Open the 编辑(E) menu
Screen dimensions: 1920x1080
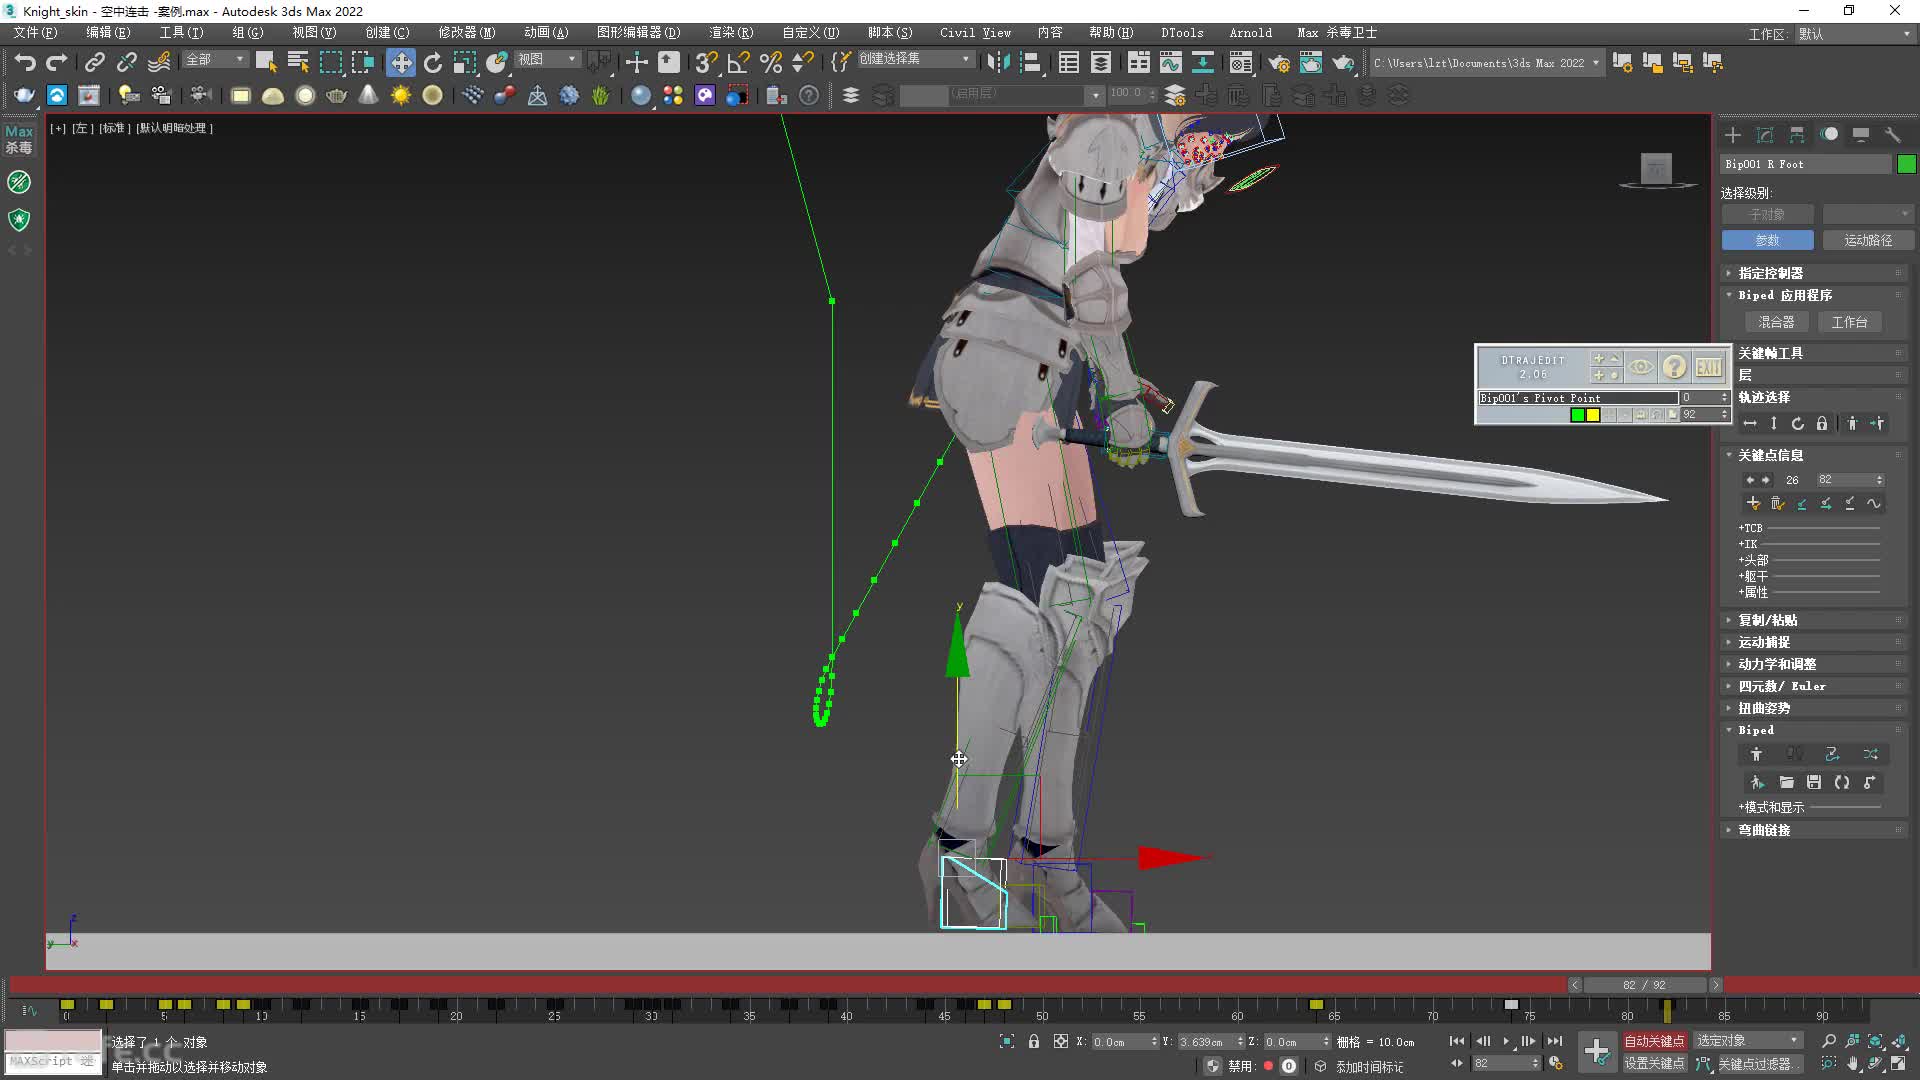(x=108, y=32)
